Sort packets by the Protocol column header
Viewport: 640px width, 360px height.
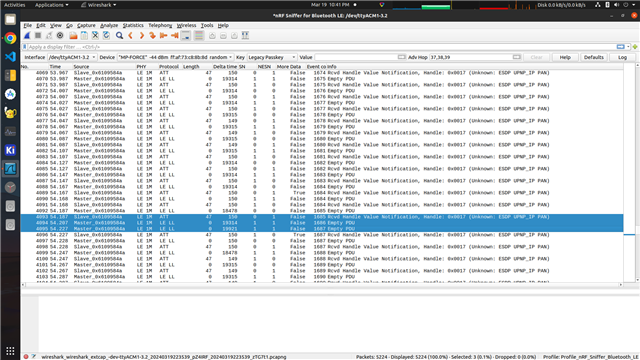coord(169,67)
